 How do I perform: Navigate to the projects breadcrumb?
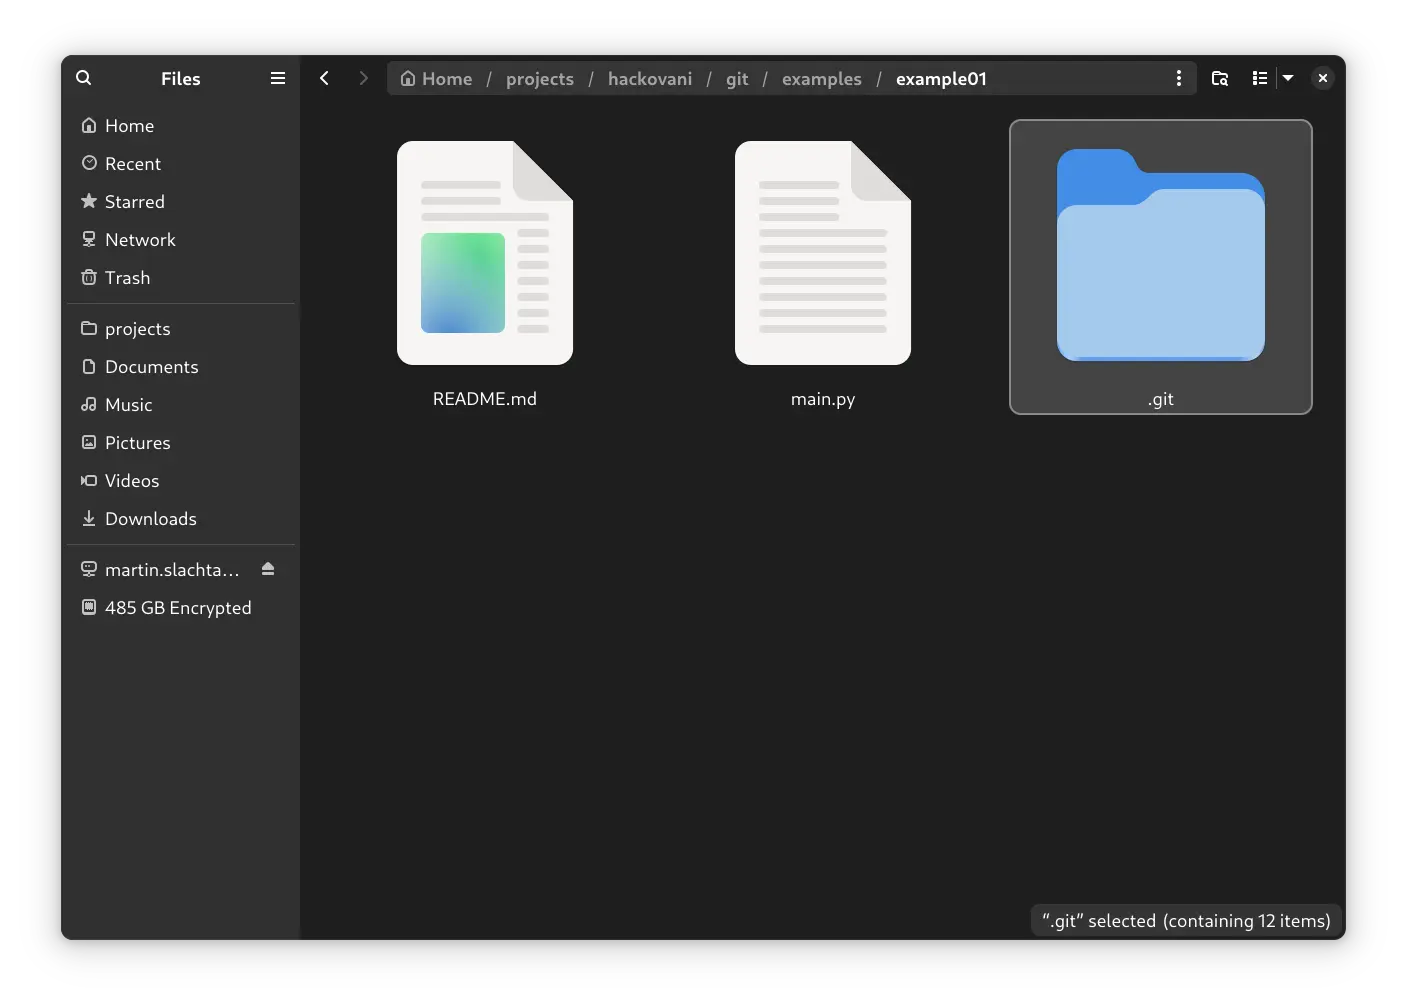[539, 79]
